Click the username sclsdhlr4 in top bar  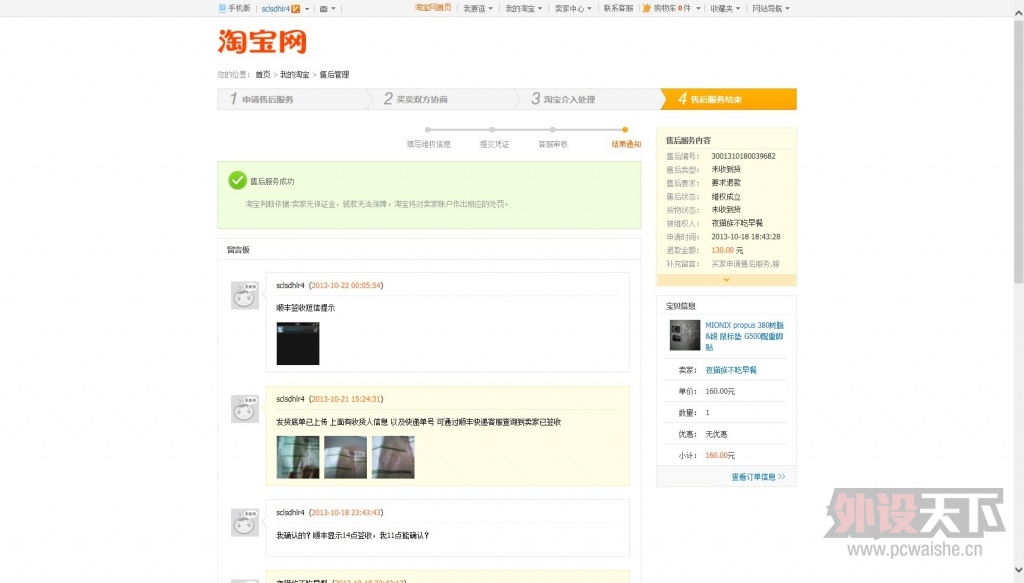(x=276, y=9)
